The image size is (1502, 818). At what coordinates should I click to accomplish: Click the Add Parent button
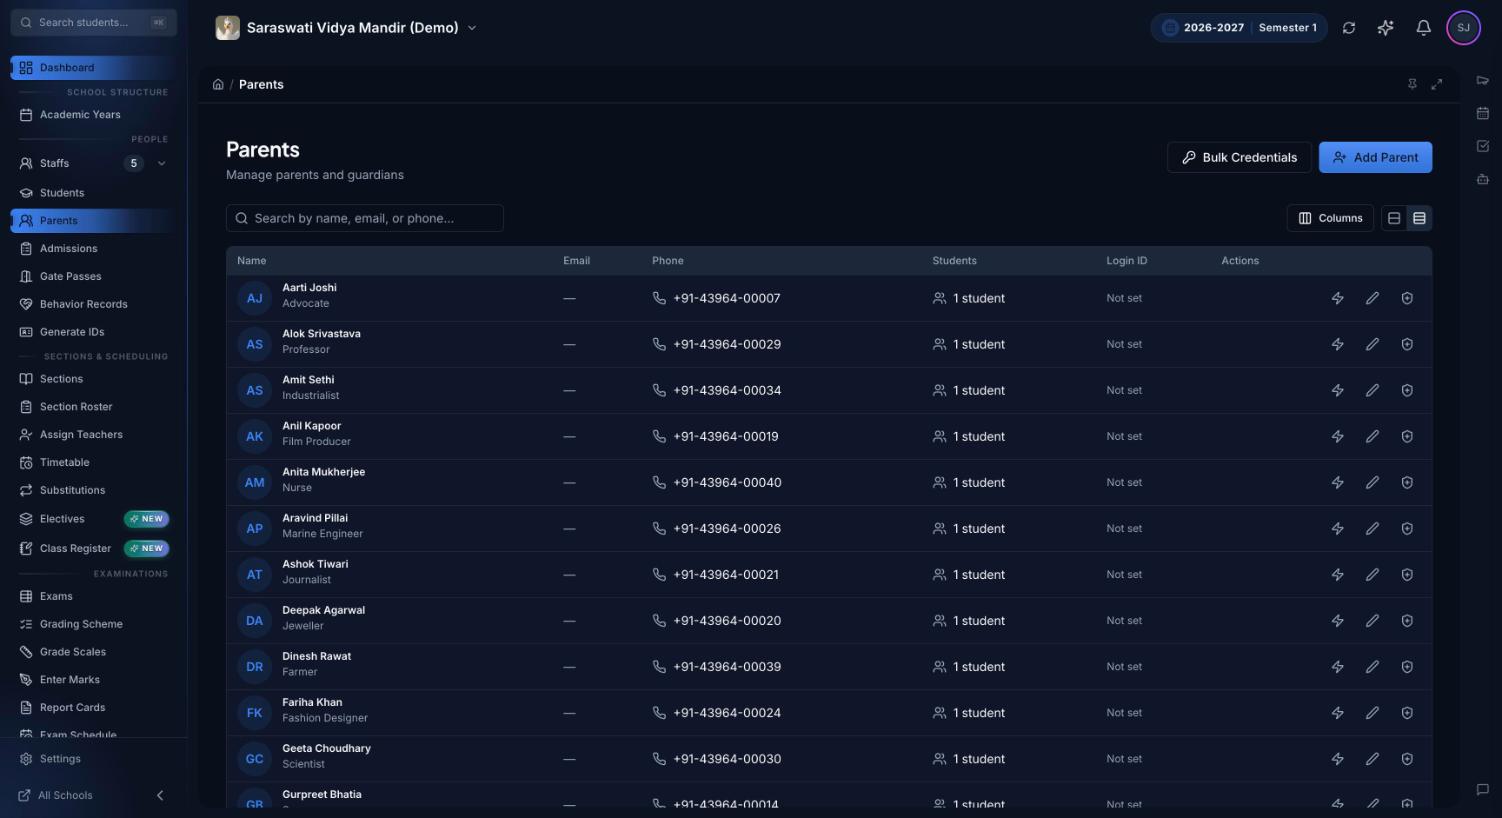1375,157
